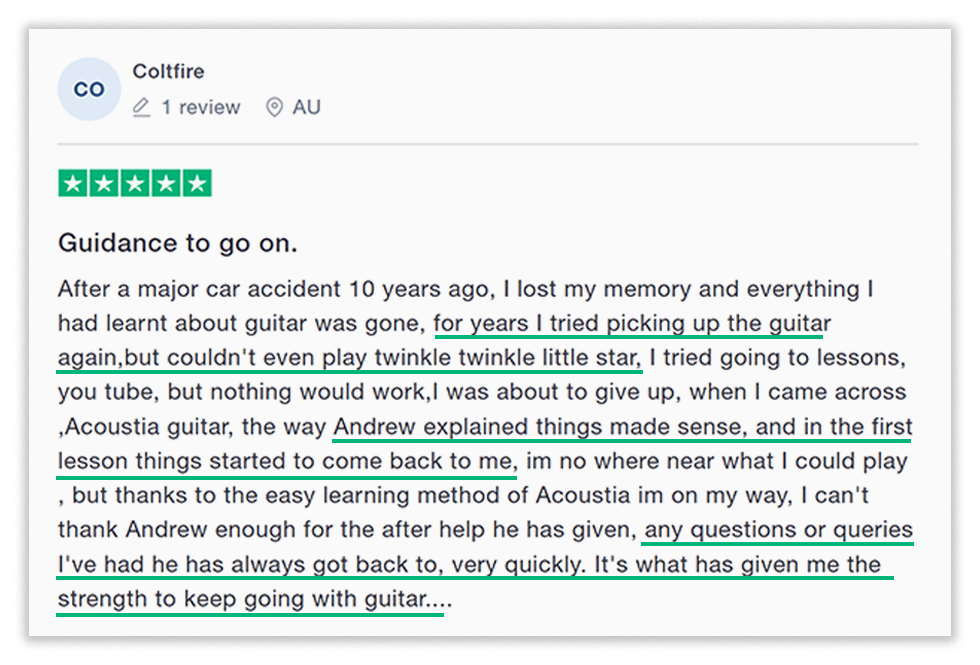Click underlined "Andrew explained things made sense" text

click(x=540, y=427)
